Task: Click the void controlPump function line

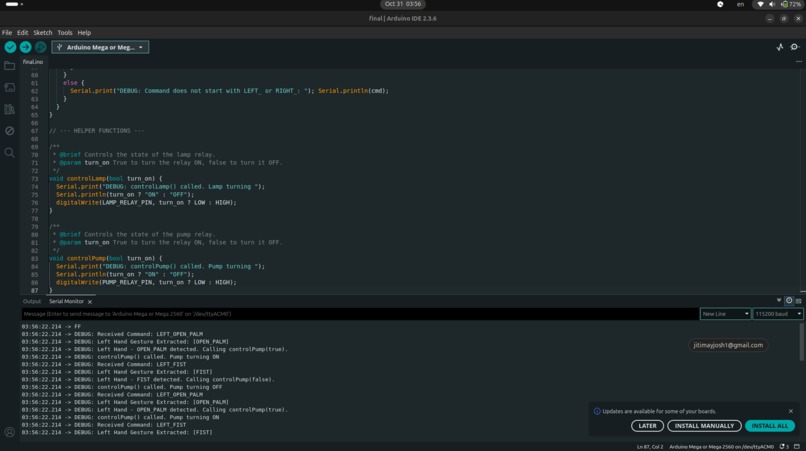Action: pyautogui.click(x=105, y=258)
